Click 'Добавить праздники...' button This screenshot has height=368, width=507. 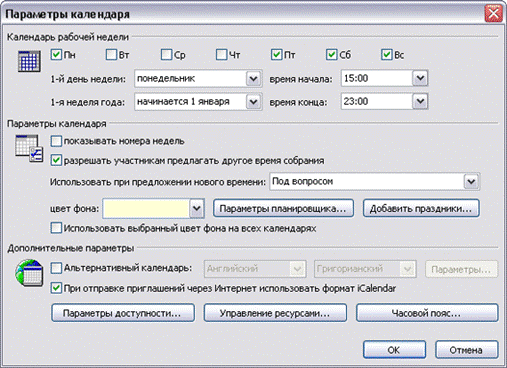(421, 209)
